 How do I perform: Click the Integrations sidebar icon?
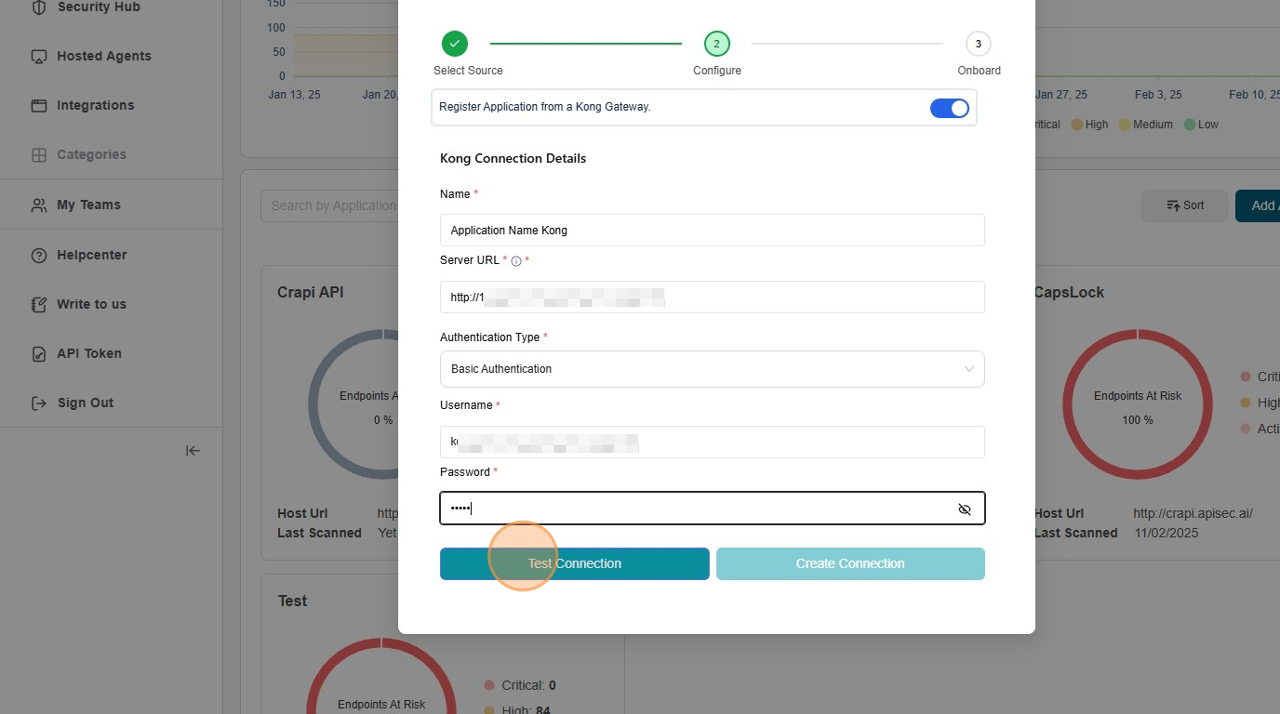click(x=39, y=105)
